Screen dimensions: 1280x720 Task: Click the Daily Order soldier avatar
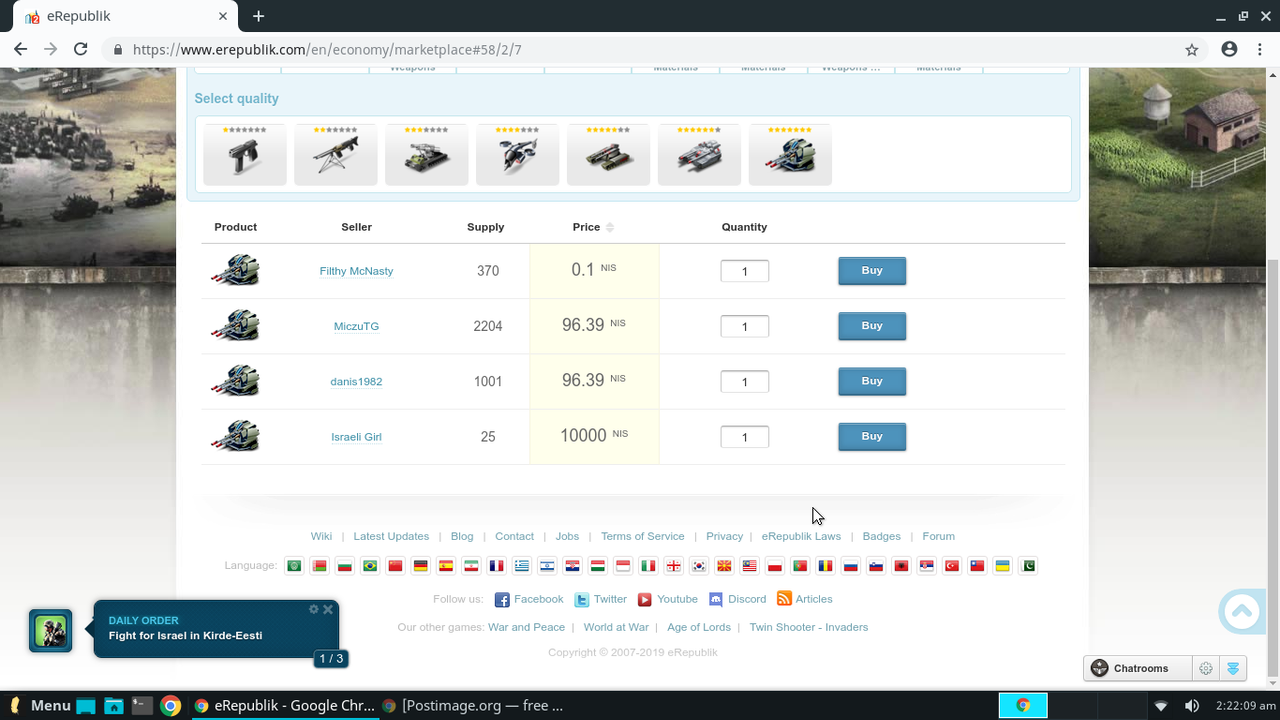(50, 631)
